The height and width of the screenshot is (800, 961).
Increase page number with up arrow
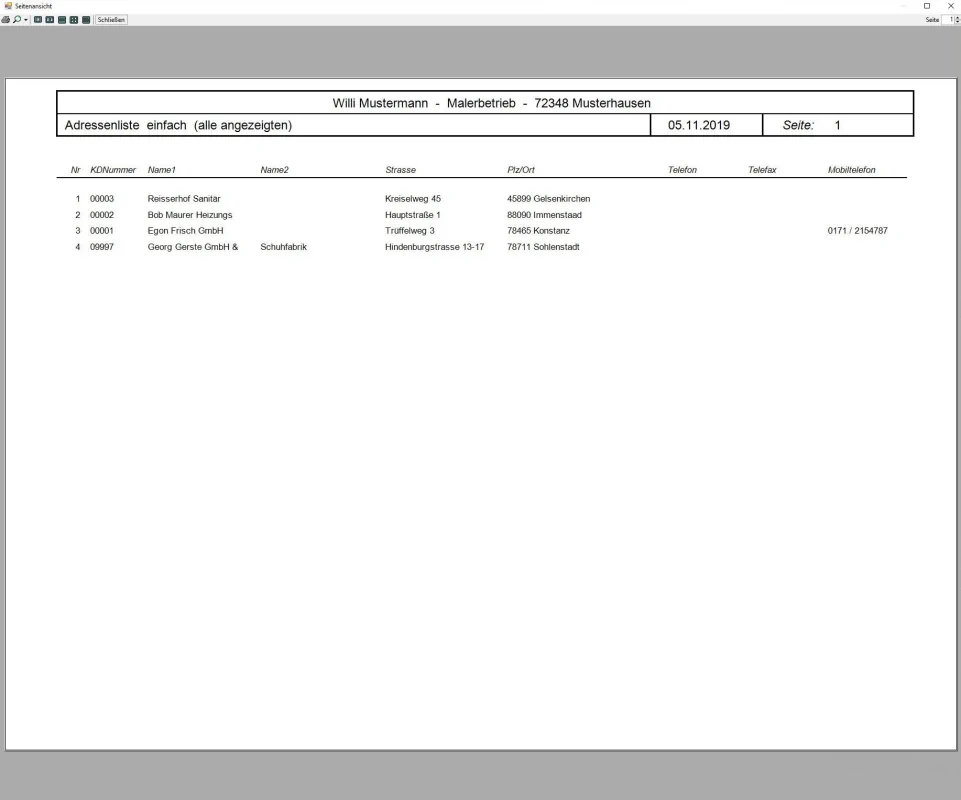click(957, 18)
